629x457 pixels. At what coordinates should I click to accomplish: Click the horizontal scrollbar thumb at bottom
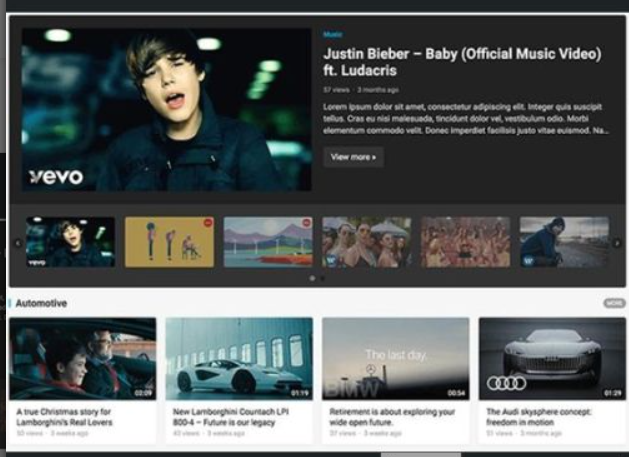tap(421, 455)
